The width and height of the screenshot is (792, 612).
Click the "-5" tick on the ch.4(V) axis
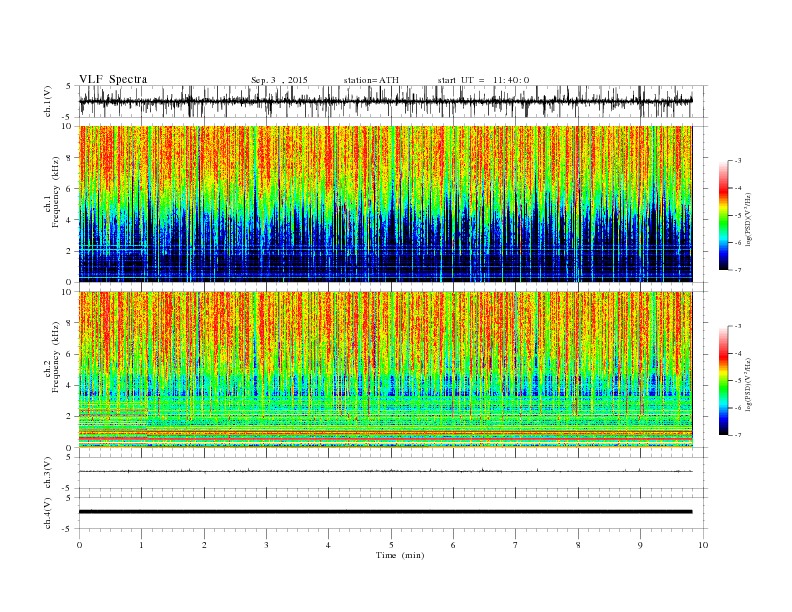(x=68, y=529)
